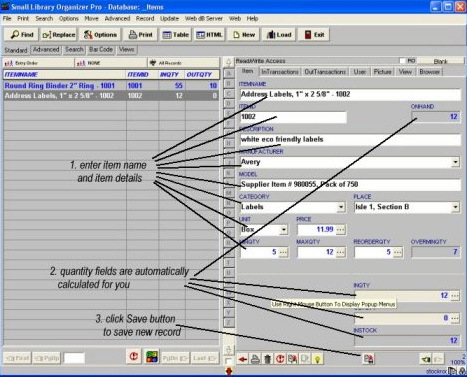Switch to the Advanced toolbar tab
The height and width of the screenshot is (377, 467).
coord(46,50)
